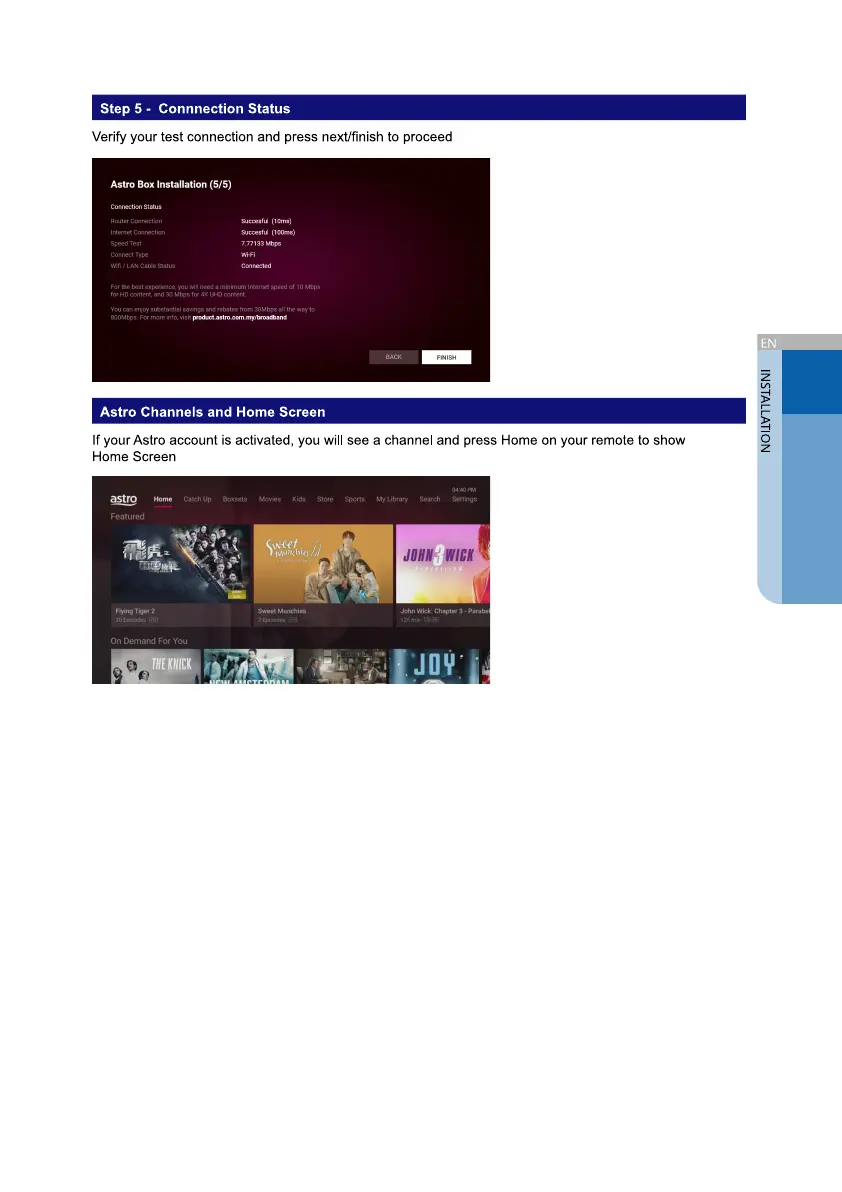Click the Connected cable status value
This screenshot has height=1192, width=842.
click(x=256, y=266)
